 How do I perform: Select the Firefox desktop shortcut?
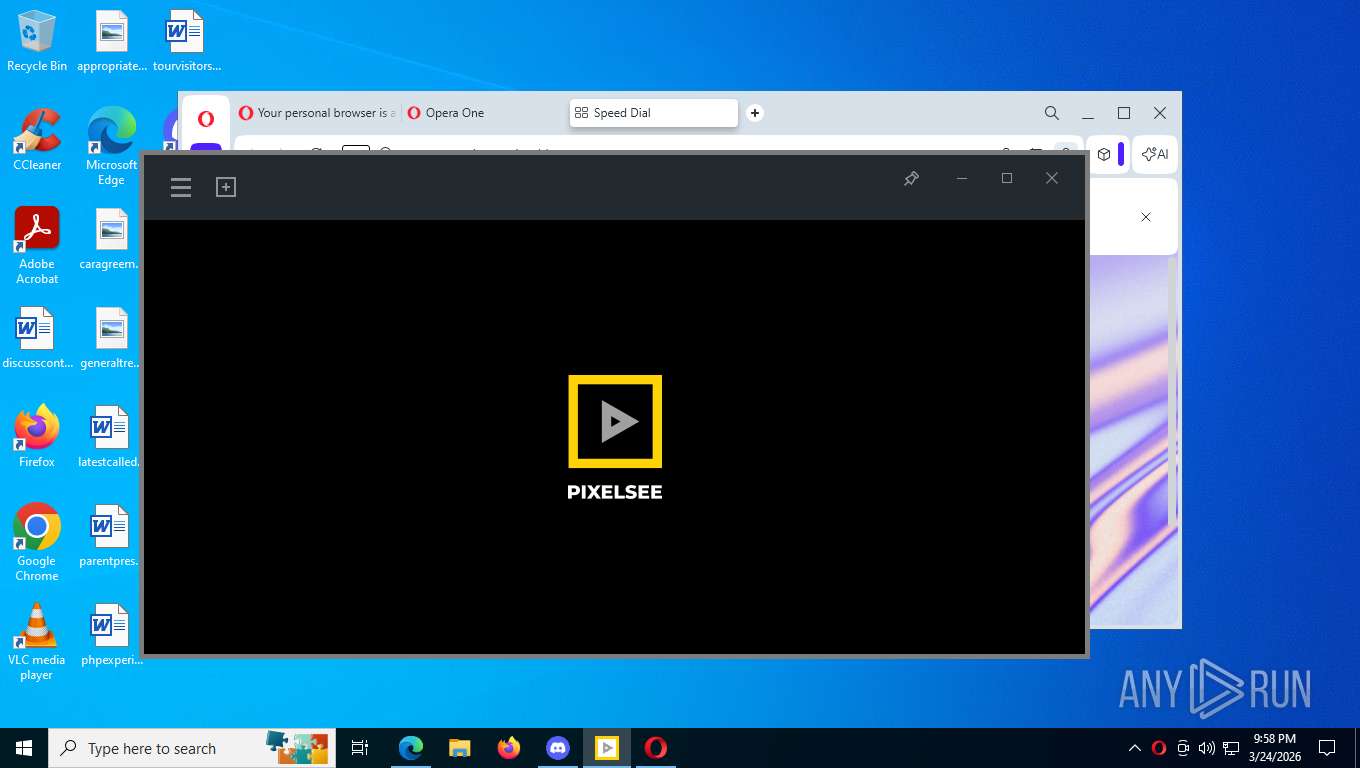(x=37, y=437)
